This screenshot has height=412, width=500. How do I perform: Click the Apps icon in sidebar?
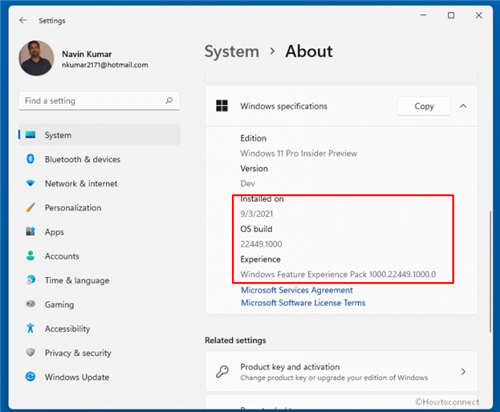tap(30, 231)
